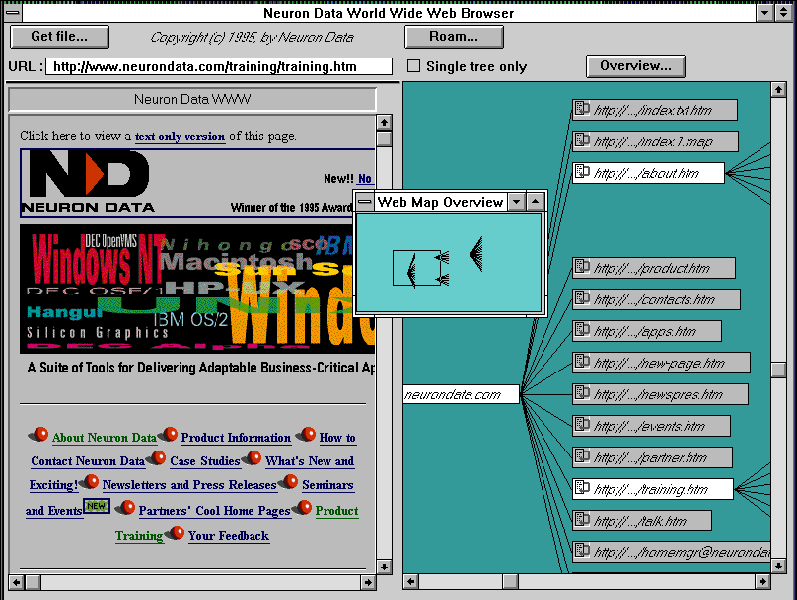The image size is (797, 600).
Task: Click the page icon of index.txt.htm node
Action: pos(582,108)
